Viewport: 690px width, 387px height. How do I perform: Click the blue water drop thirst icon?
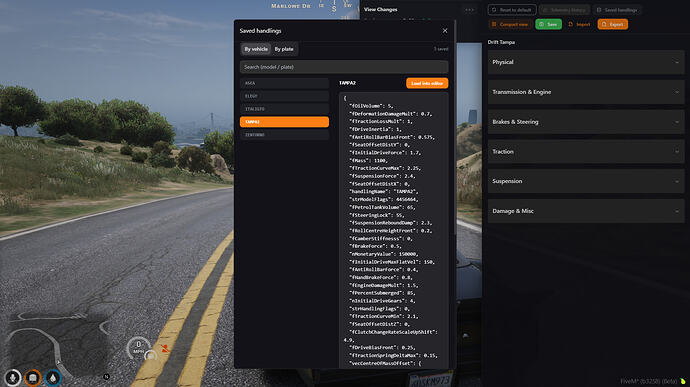point(53,378)
